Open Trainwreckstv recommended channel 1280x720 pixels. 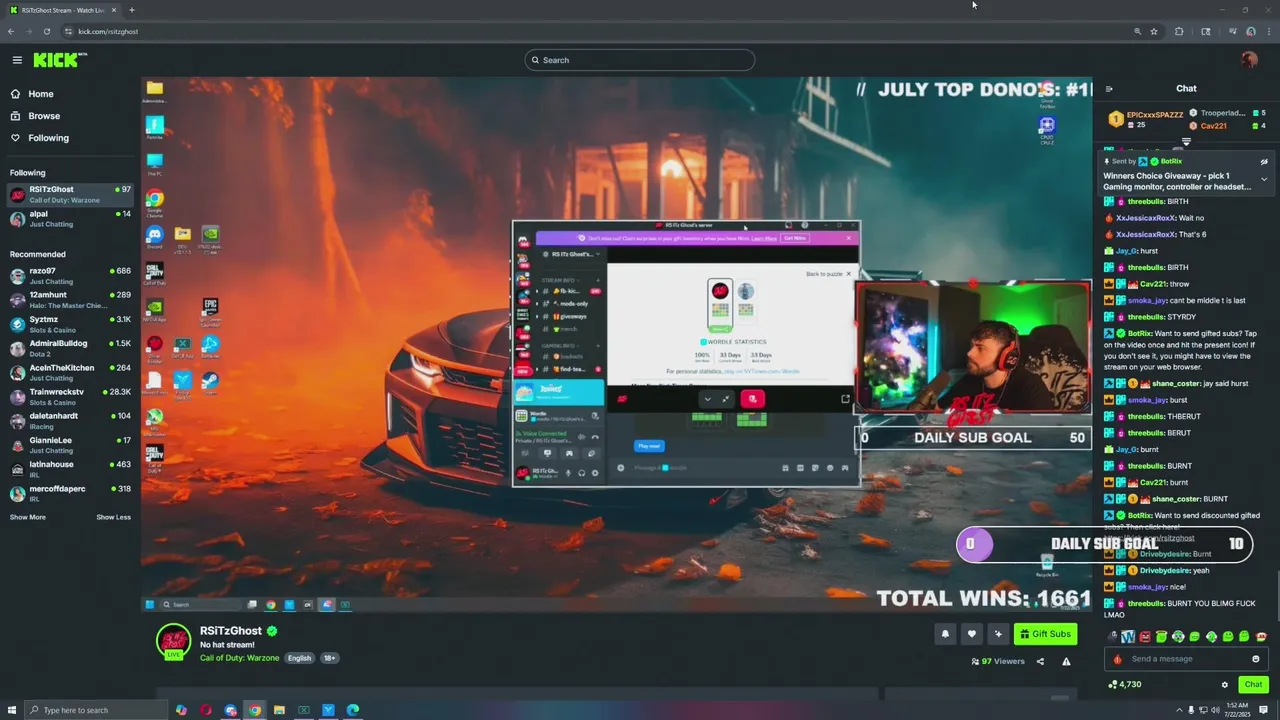tap(70, 397)
